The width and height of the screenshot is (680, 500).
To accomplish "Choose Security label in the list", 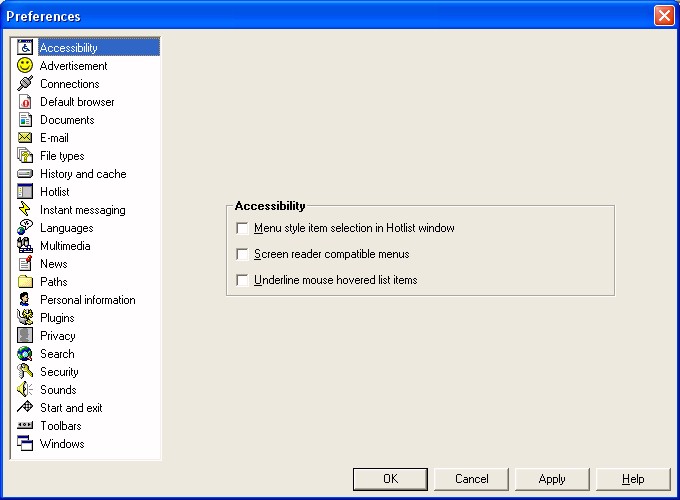I will tap(59, 372).
